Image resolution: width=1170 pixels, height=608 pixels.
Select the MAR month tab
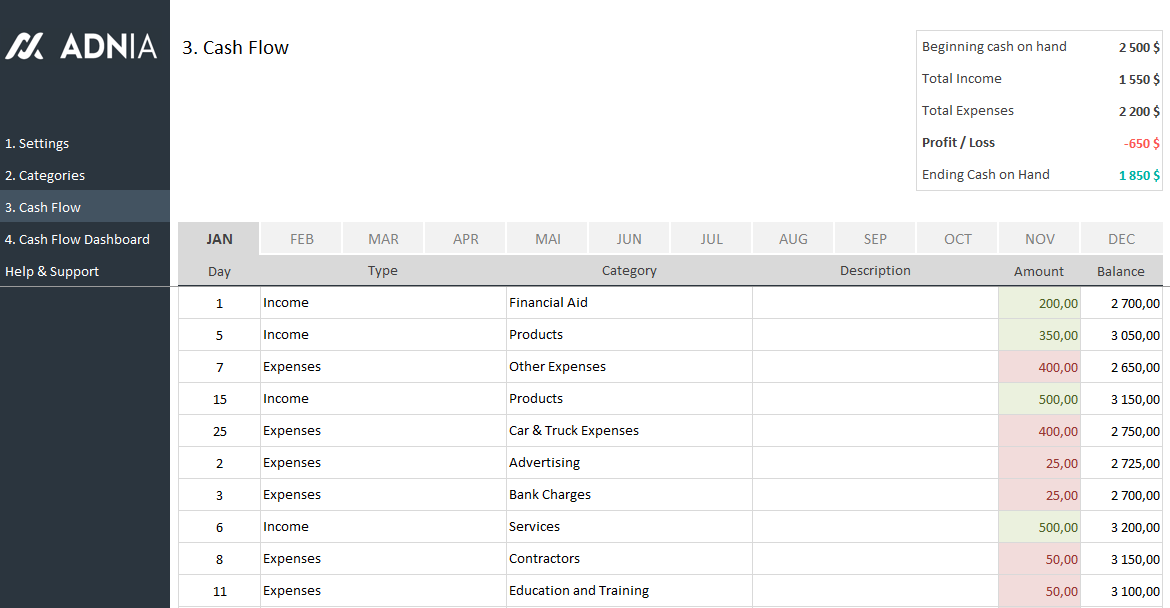[383, 239]
